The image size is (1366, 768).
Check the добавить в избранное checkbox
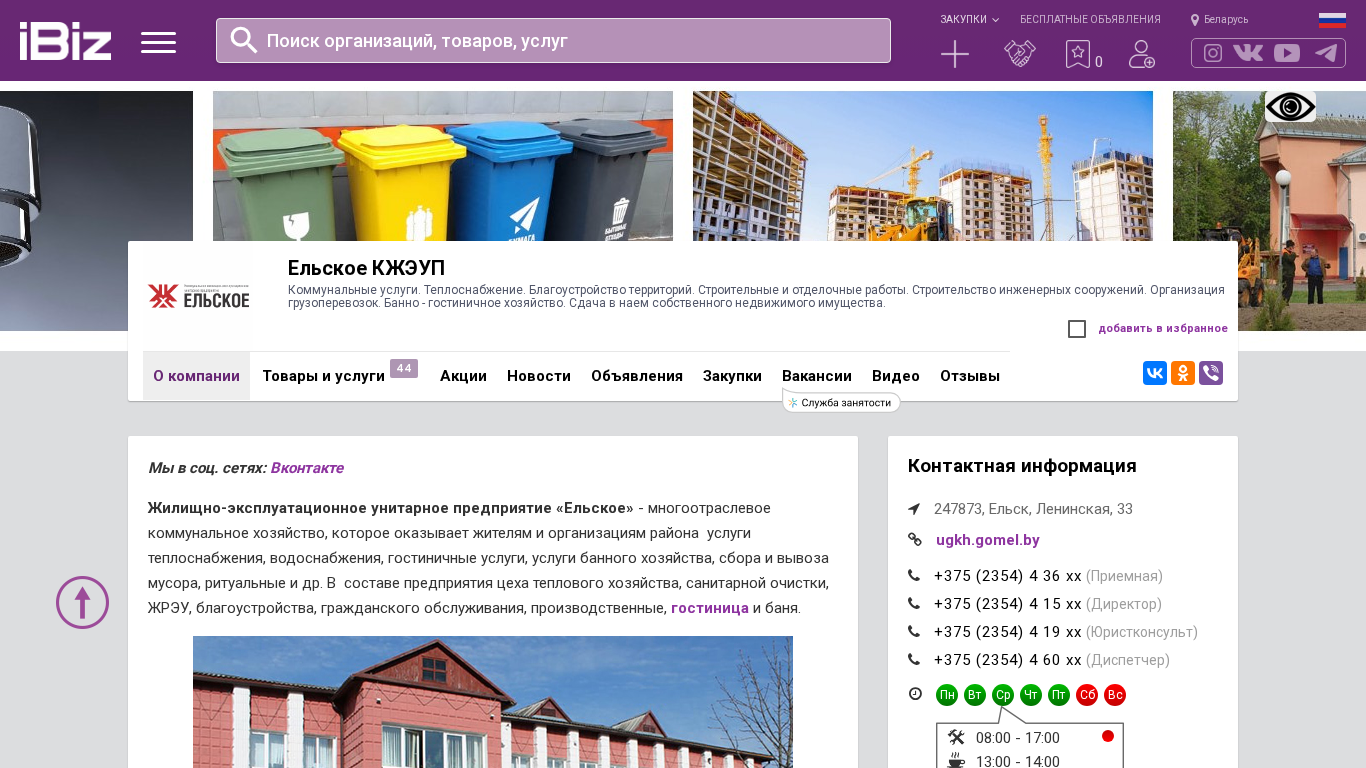click(x=1077, y=329)
